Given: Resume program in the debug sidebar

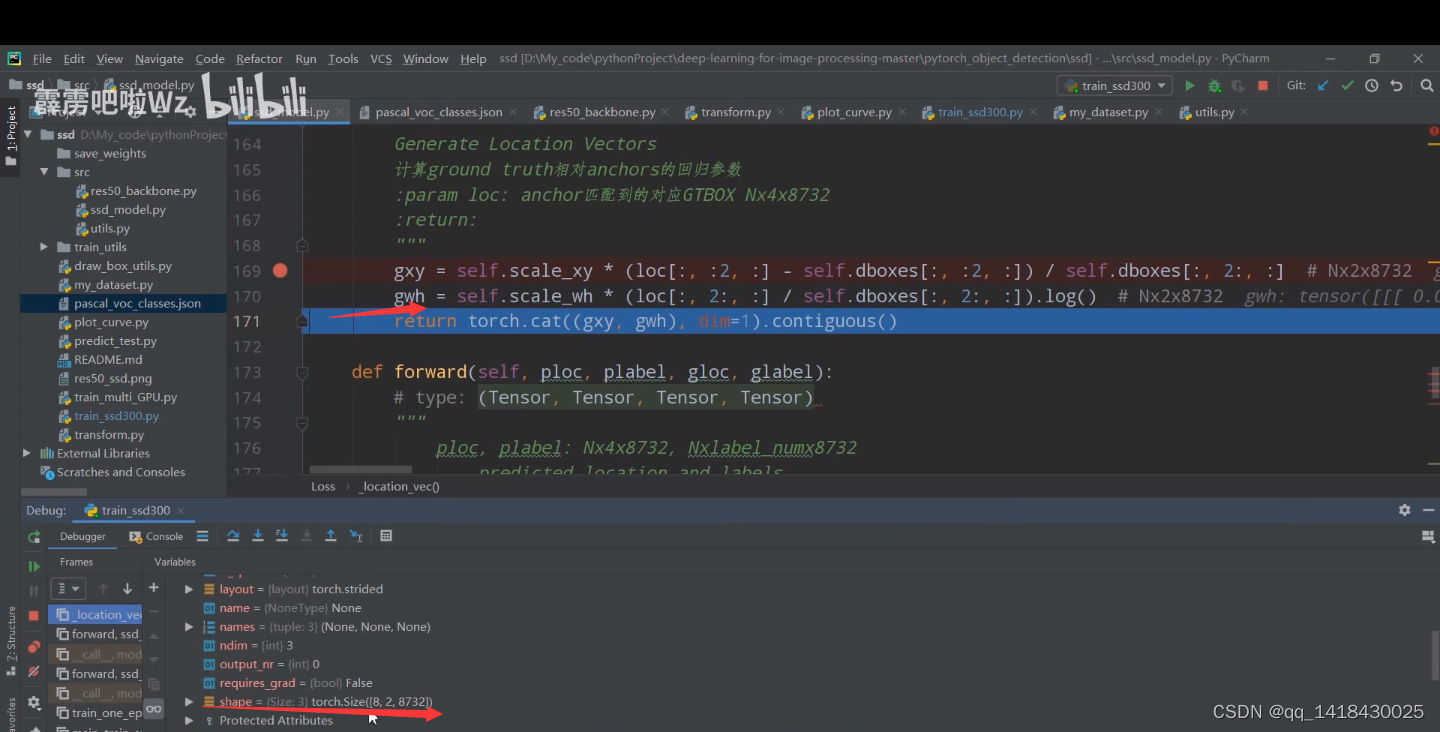Looking at the screenshot, I should 34,566.
